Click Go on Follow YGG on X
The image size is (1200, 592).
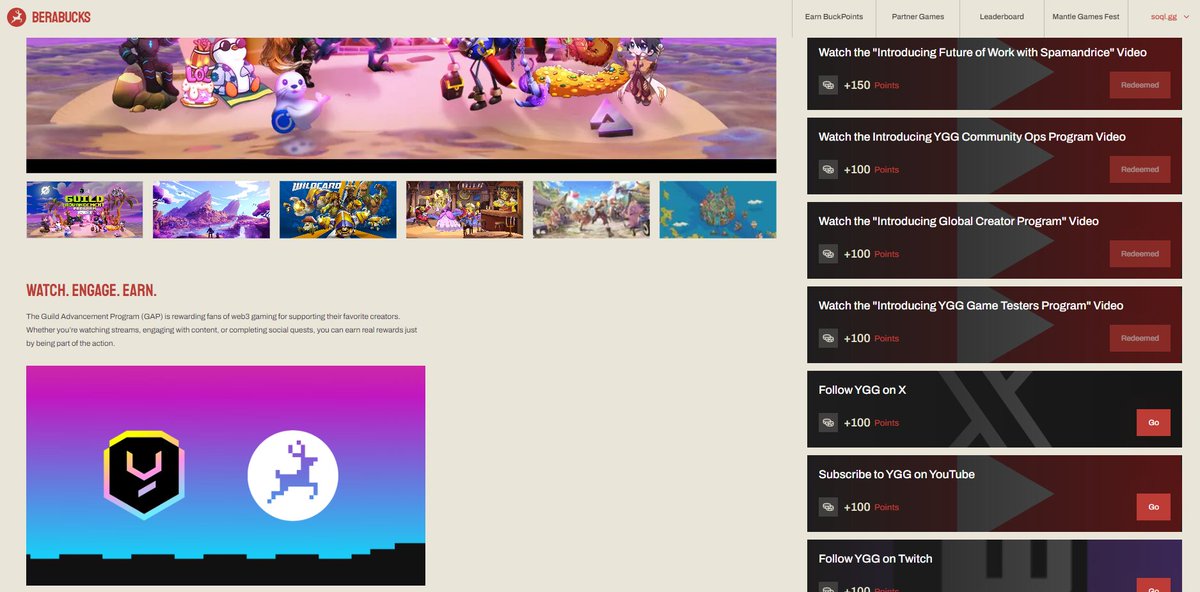(1153, 423)
